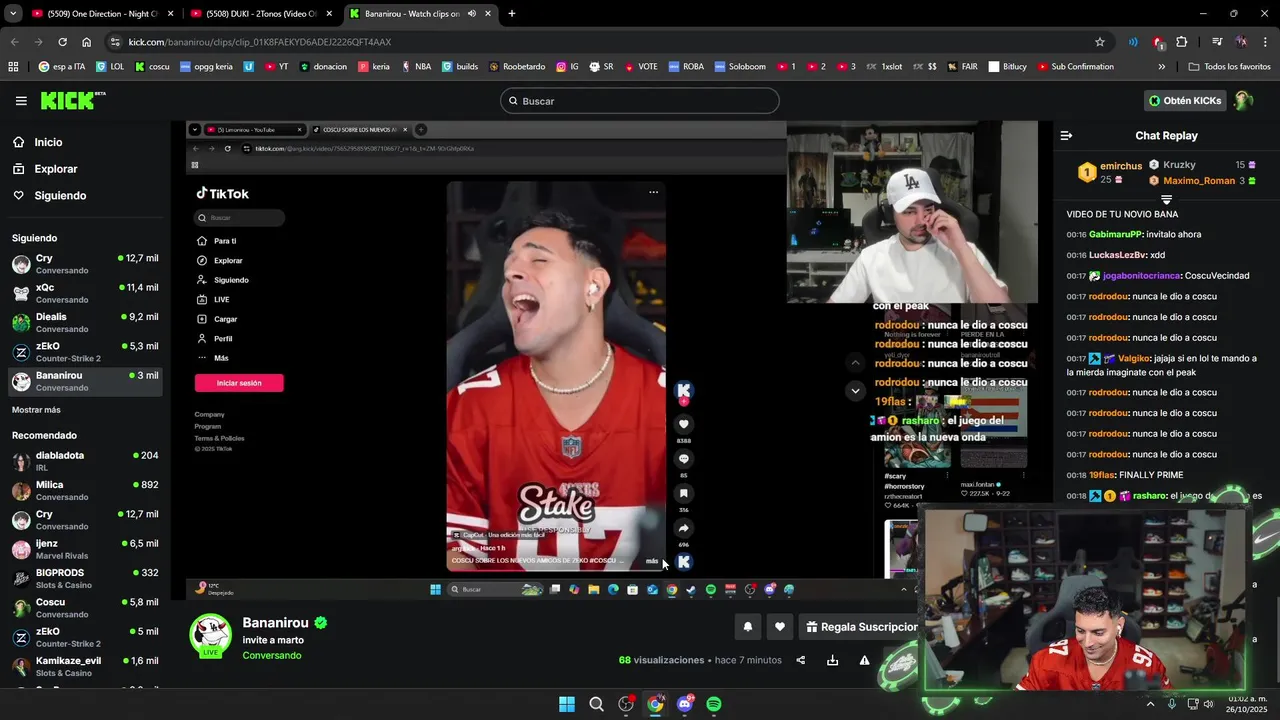Screen dimensions: 1280x720
Task: Open Bananirou's profile avatar below the clip
Action: pos(211,635)
